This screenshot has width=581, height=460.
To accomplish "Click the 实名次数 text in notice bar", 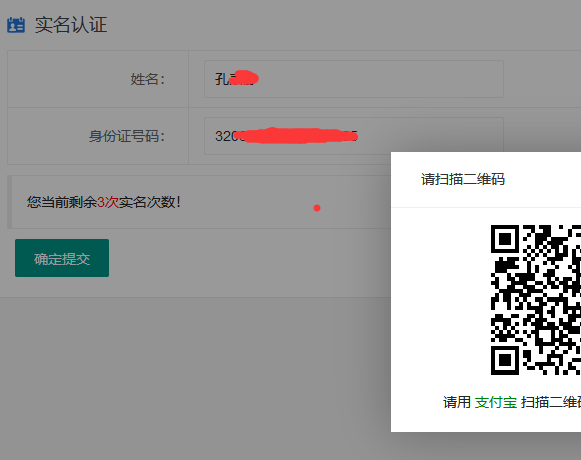I will pos(147,202).
